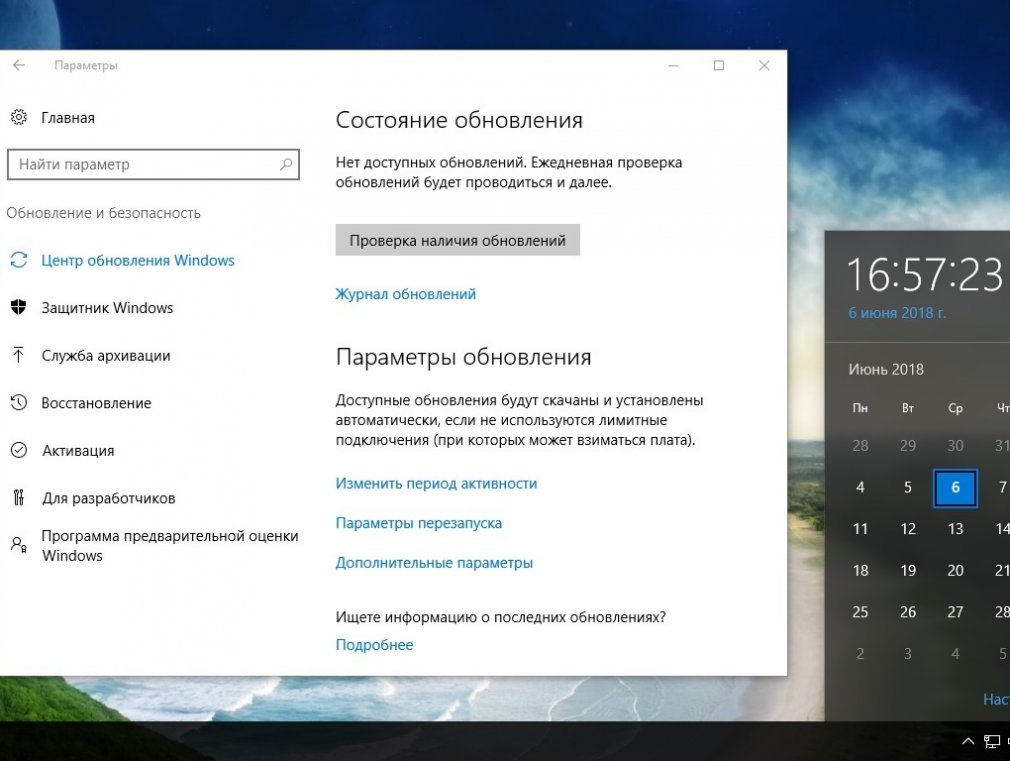Maximize the Параметры window
The width and height of the screenshot is (1010, 761).
[719, 65]
